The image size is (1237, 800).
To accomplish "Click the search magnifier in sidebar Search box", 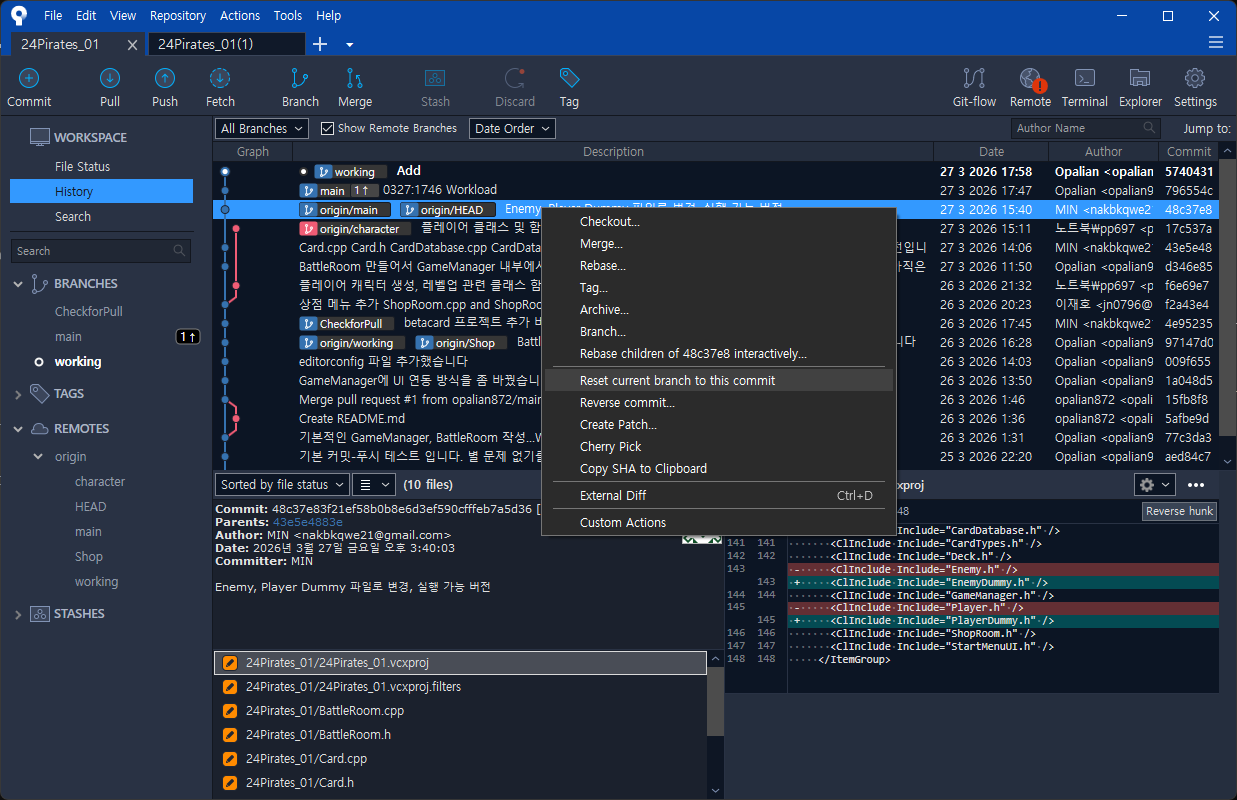I will [x=180, y=251].
